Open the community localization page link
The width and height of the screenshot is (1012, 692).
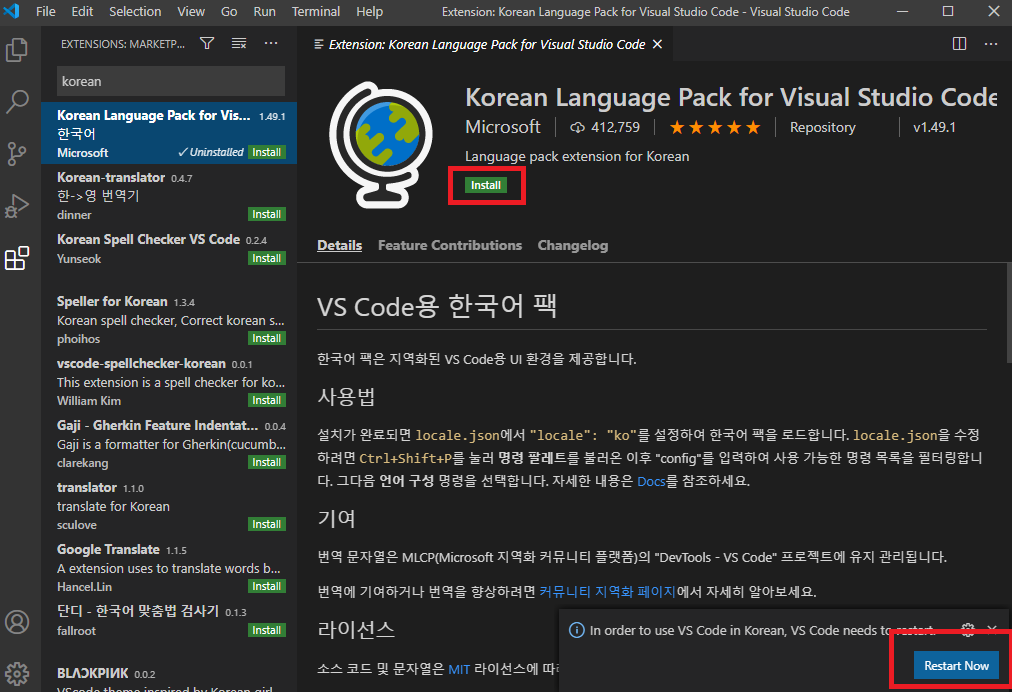pyautogui.click(x=607, y=591)
